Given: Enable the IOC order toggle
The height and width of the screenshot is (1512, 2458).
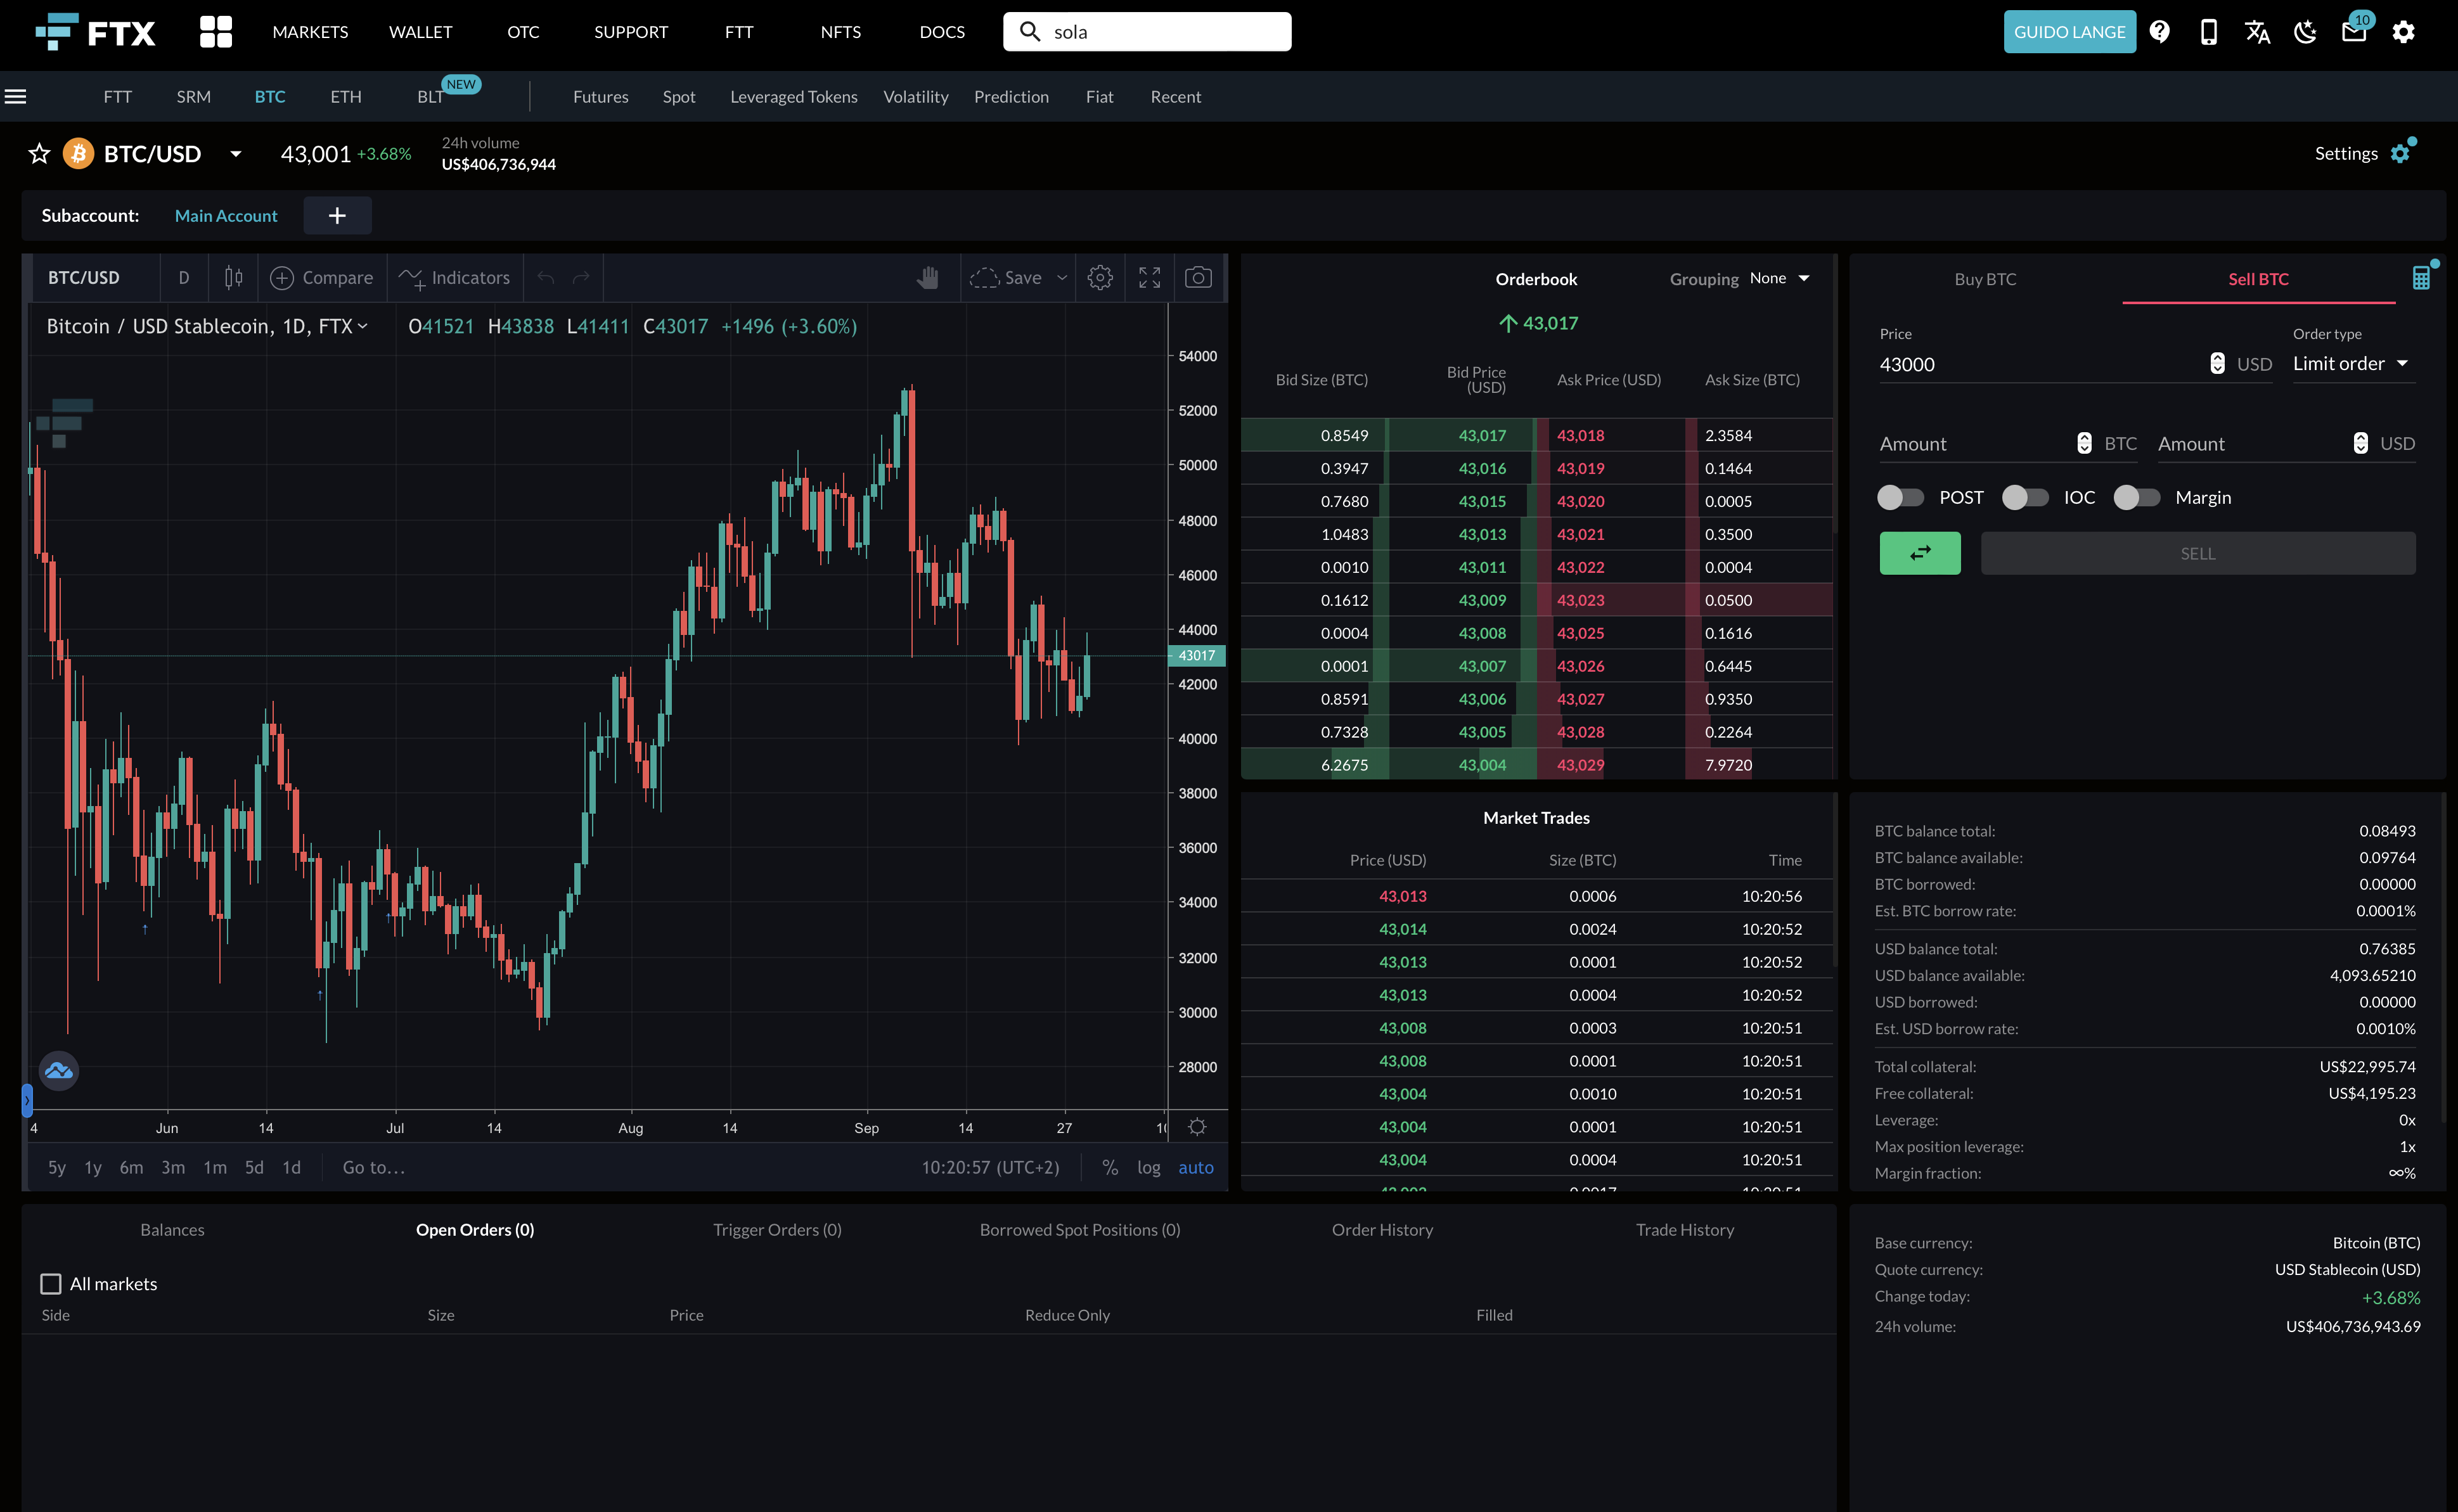Looking at the screenshot, I should (2025, 497).
